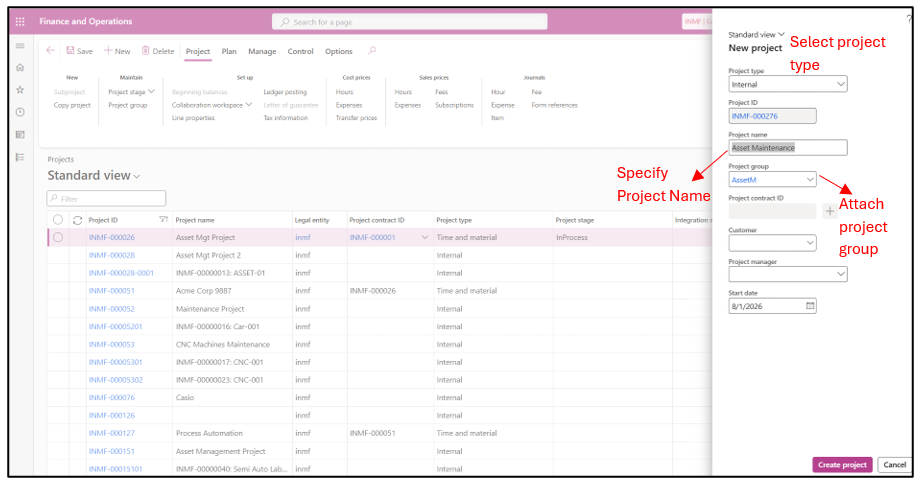Click Subscriptions under Sales prices
Image resolution: width=915 pixels, height=480 pixels.
pos(454,105)
